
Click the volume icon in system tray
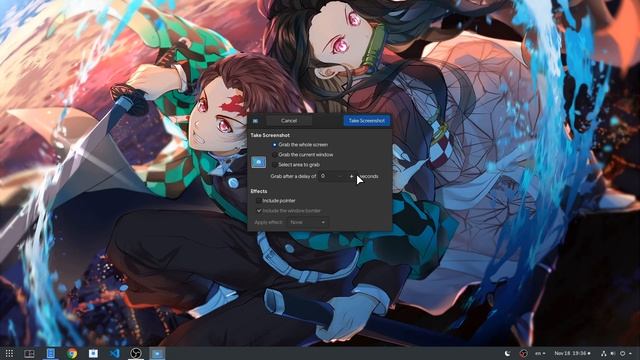coord(613,353)
